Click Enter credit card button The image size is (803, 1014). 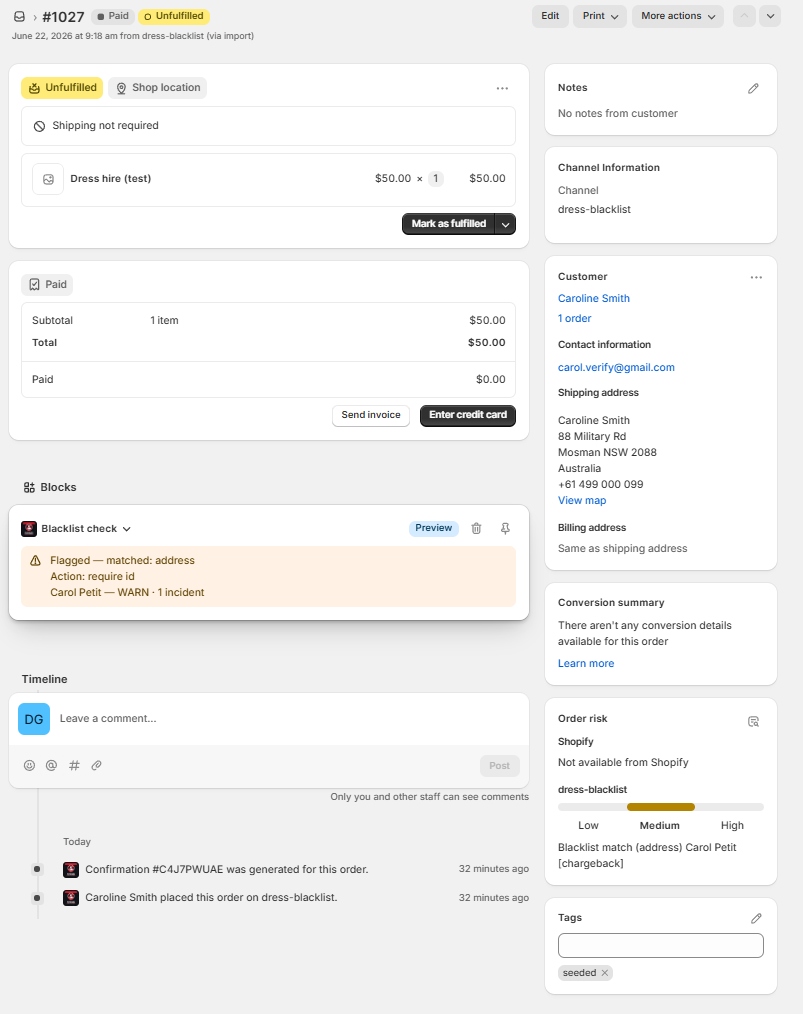(468, 415)
